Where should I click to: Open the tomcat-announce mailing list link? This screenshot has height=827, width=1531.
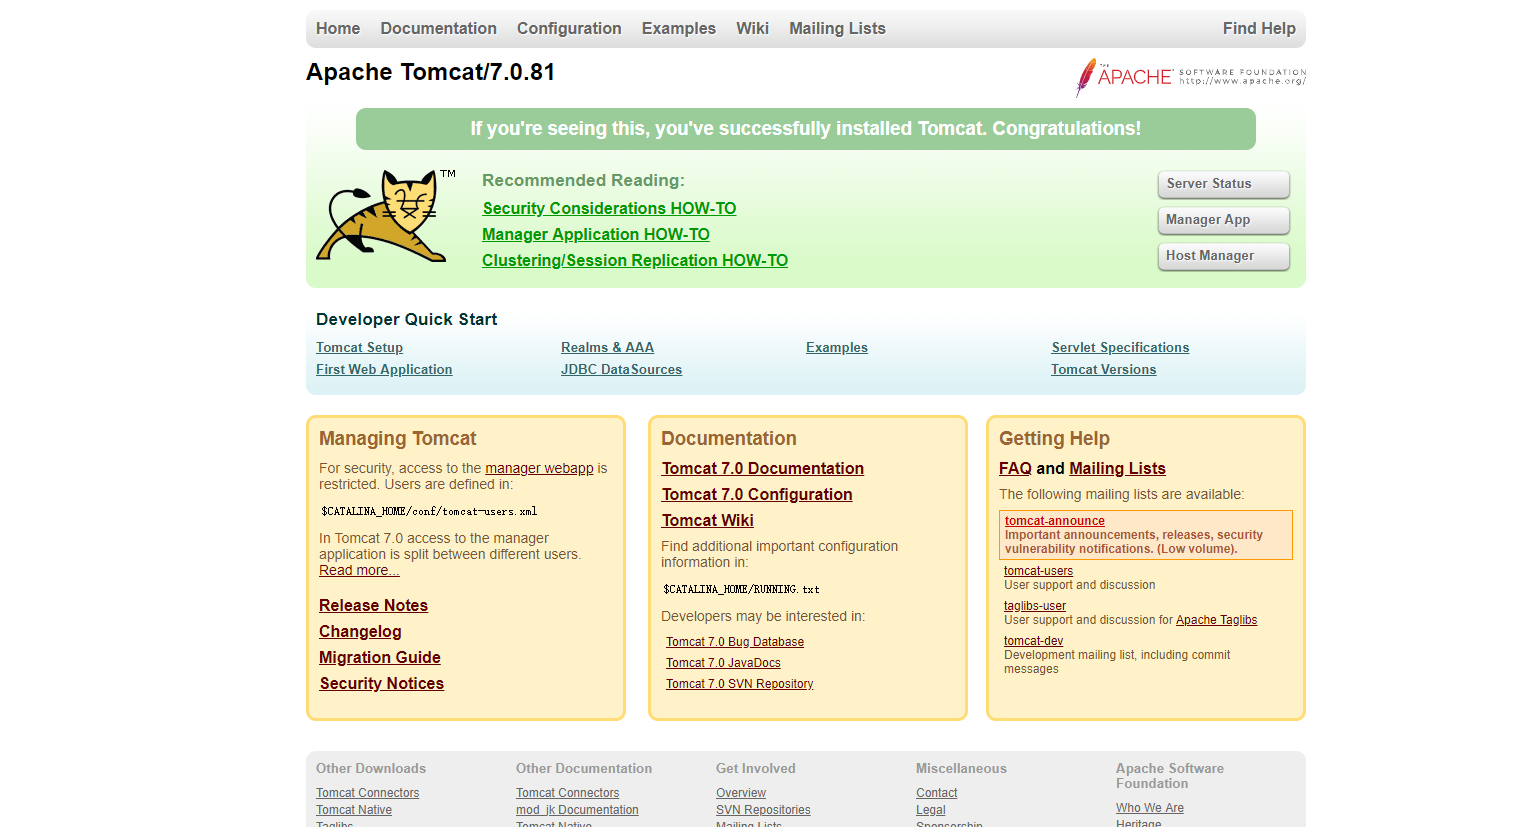[x=1055, y=521]
